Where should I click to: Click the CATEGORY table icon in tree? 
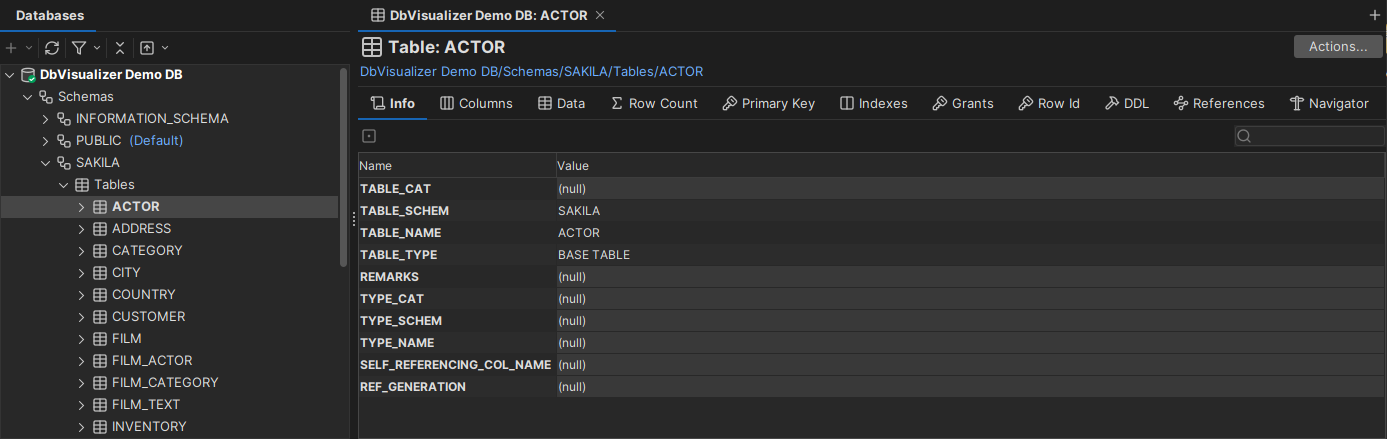point(100,251)
